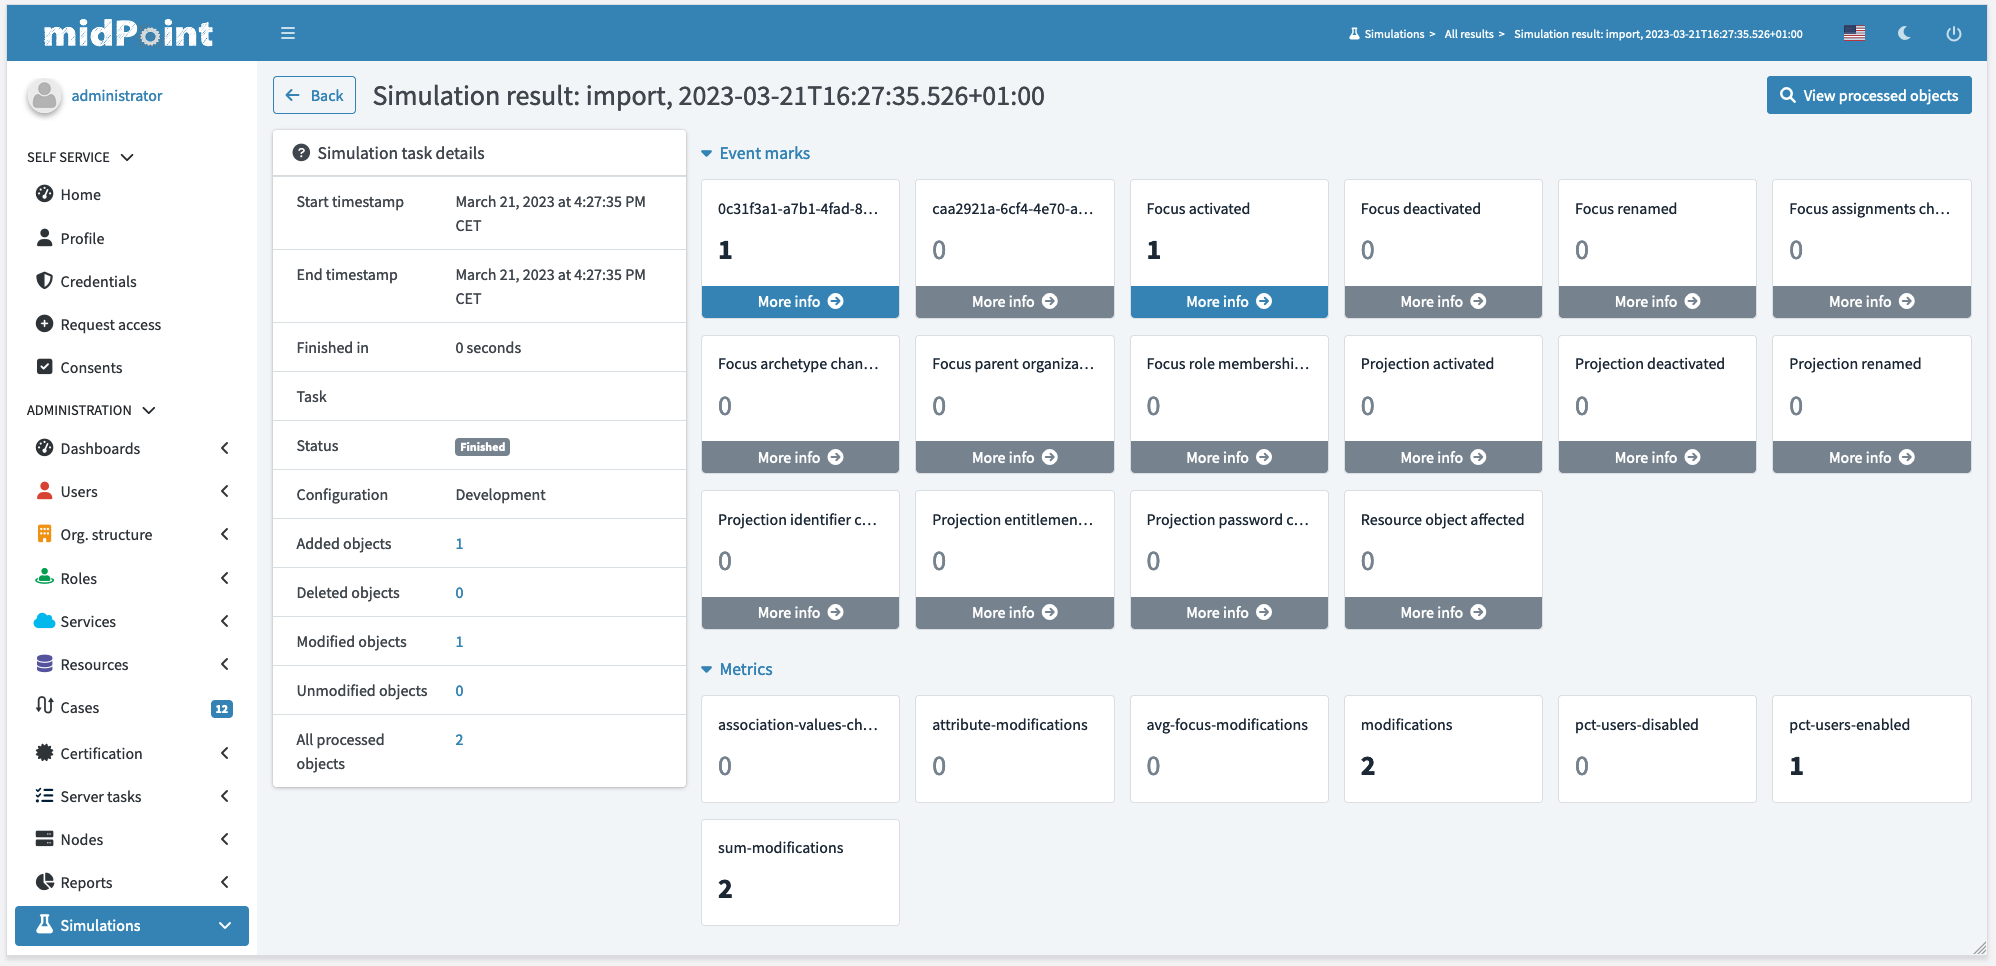Click the hamburger menu icon
This screenshot has width=1996, height=966.
[288, 33]
